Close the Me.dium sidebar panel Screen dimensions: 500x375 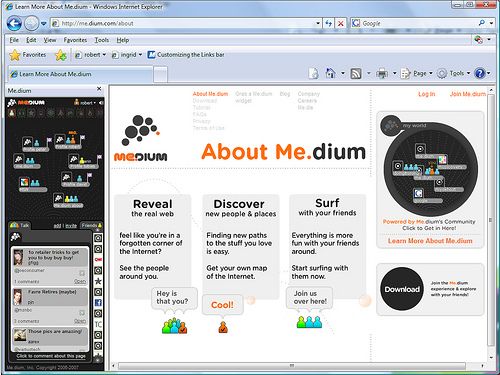(99, 89)
